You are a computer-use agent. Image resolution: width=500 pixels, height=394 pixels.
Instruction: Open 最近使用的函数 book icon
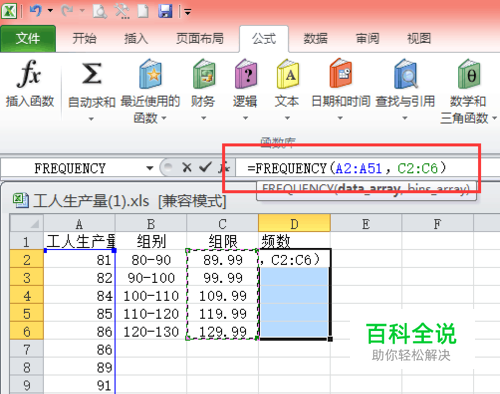click(151, 74)
